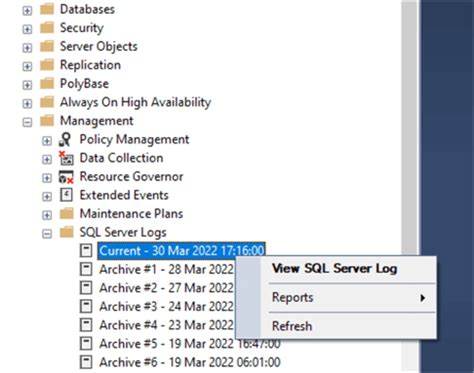
Task: Select Archive #1 - 28 Mar 2022 log
Action: click(x=166, y=269)
